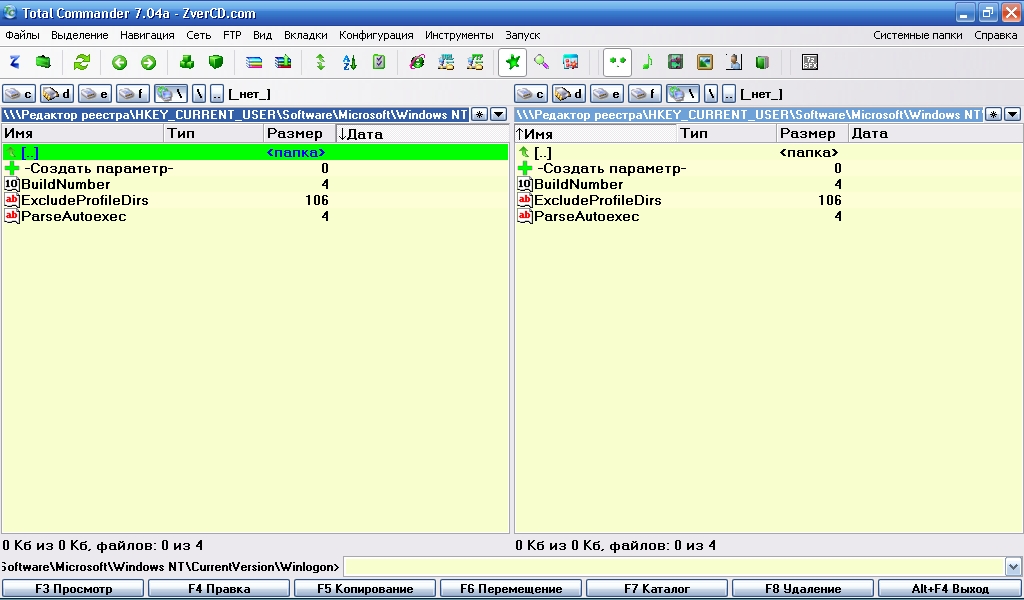The width and height of the screenshot is (1024, 600).
Task: Click the book stack with green arrow icon
Action: pos(283,62)
